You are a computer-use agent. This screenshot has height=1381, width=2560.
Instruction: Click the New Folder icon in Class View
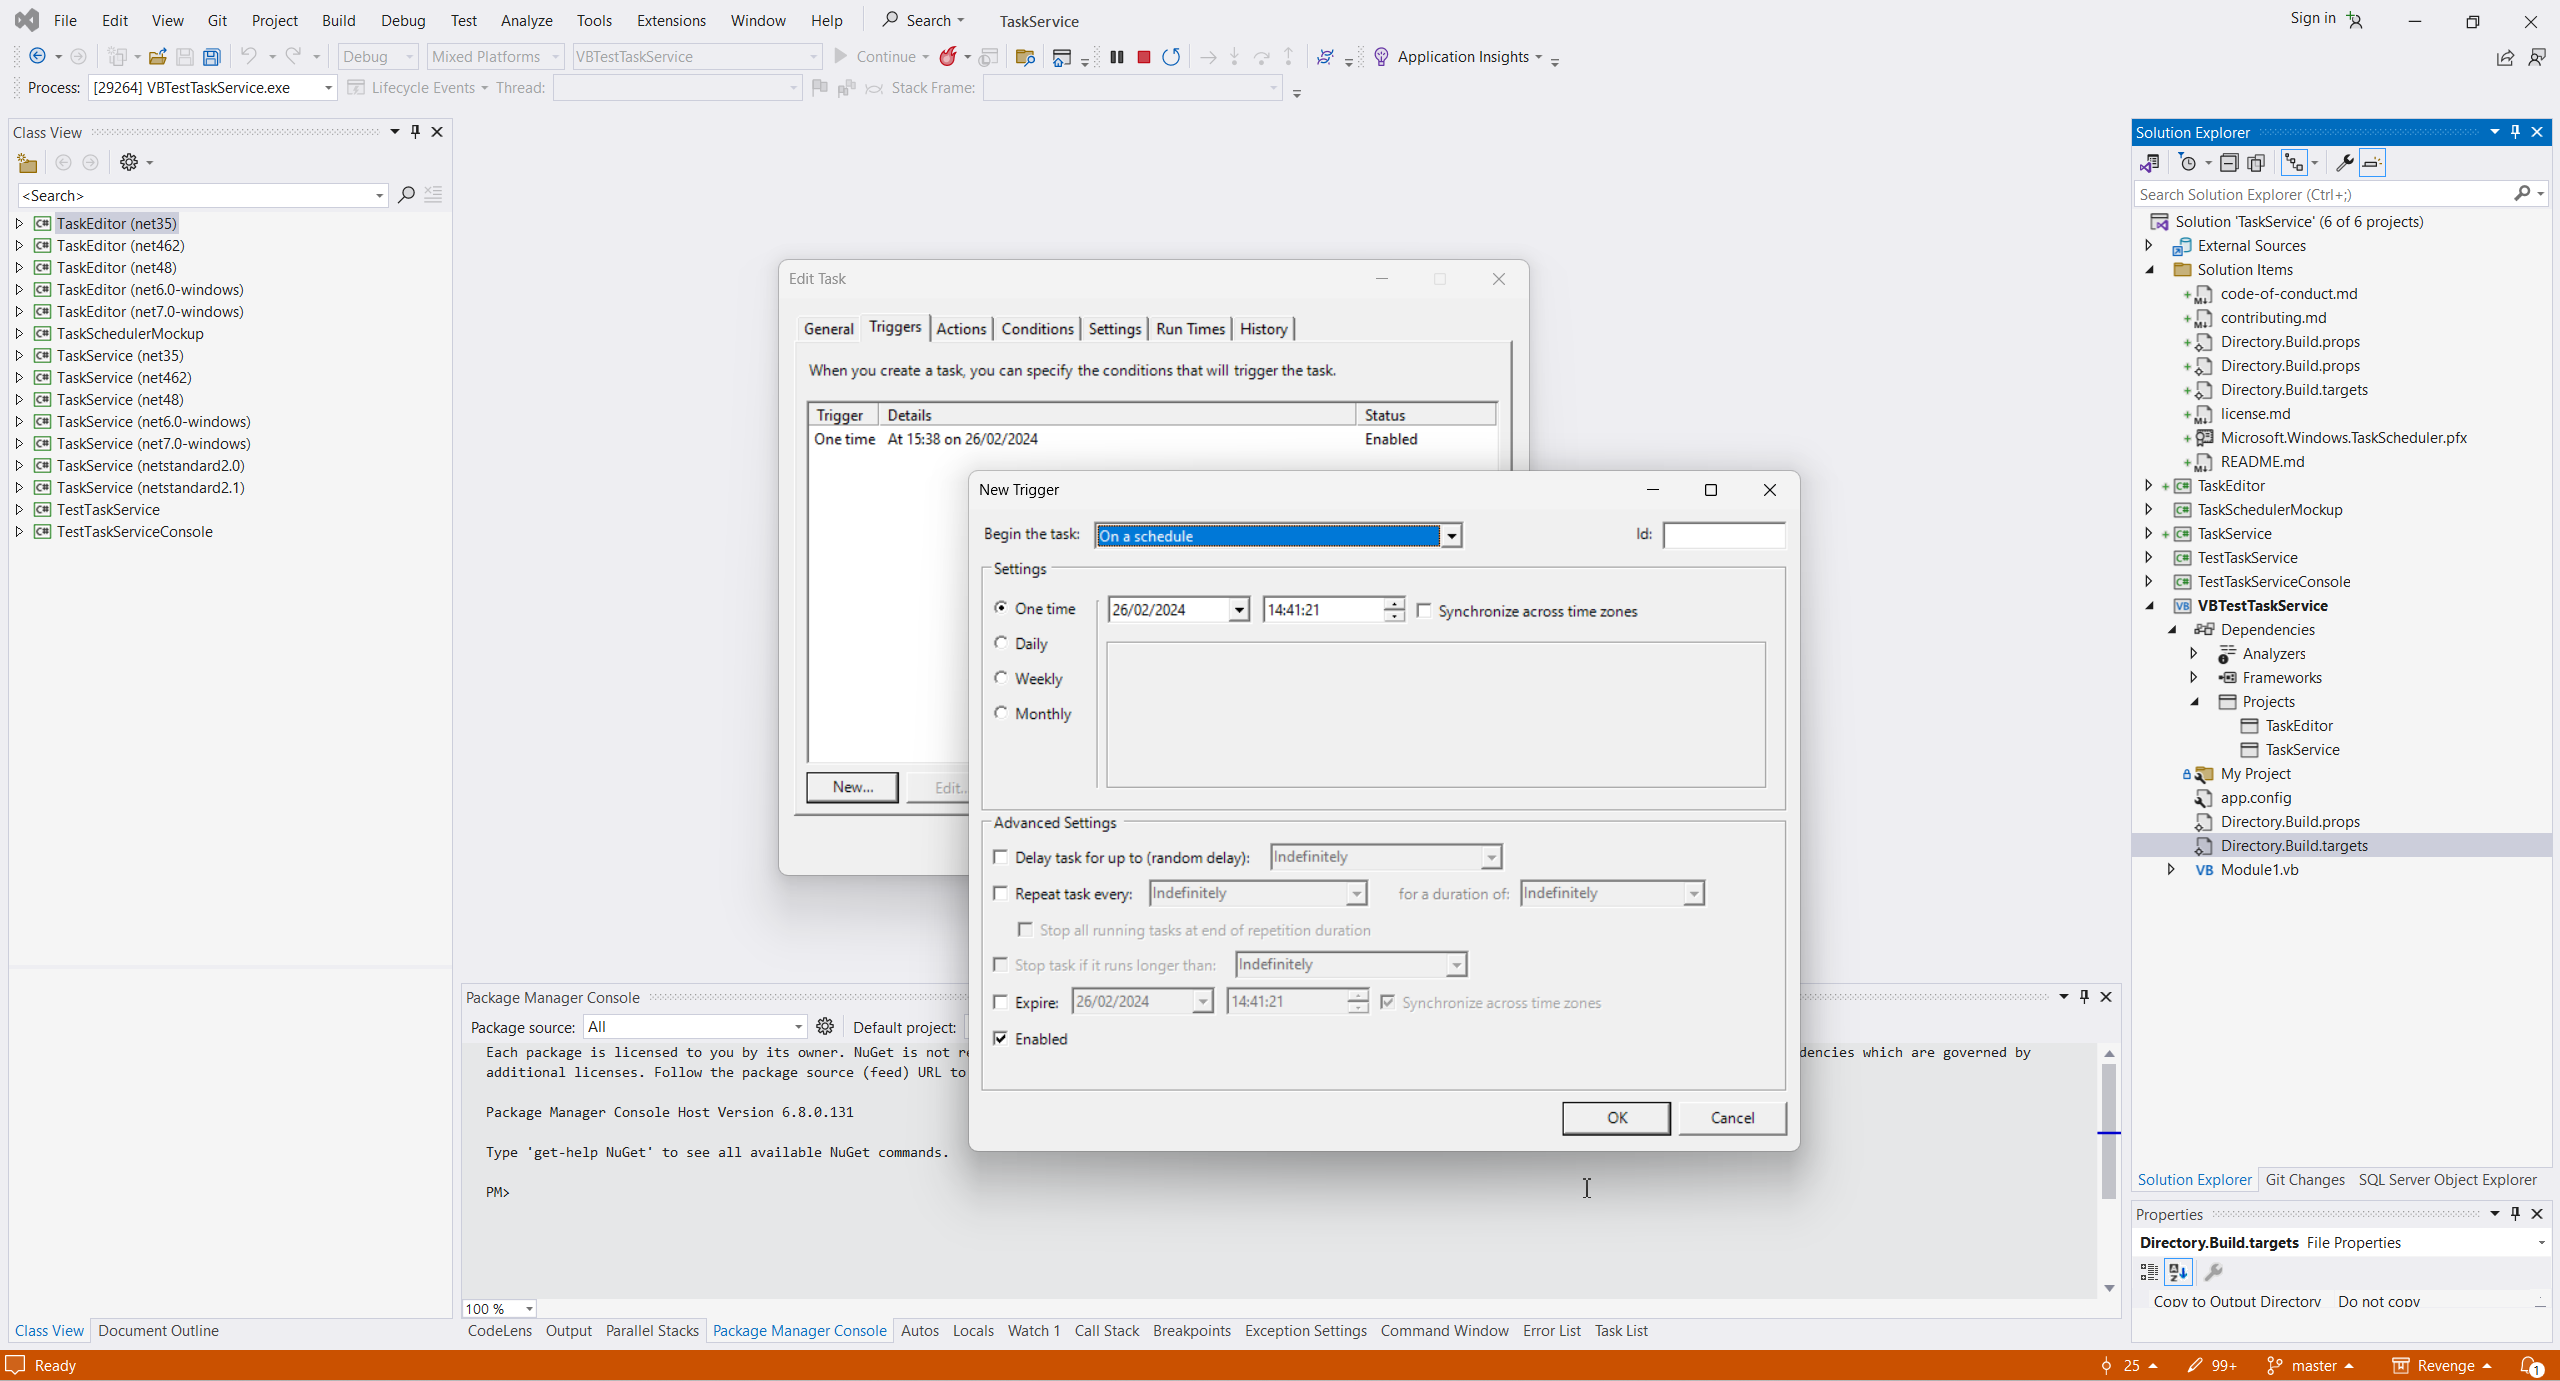[x=27, y=163]
